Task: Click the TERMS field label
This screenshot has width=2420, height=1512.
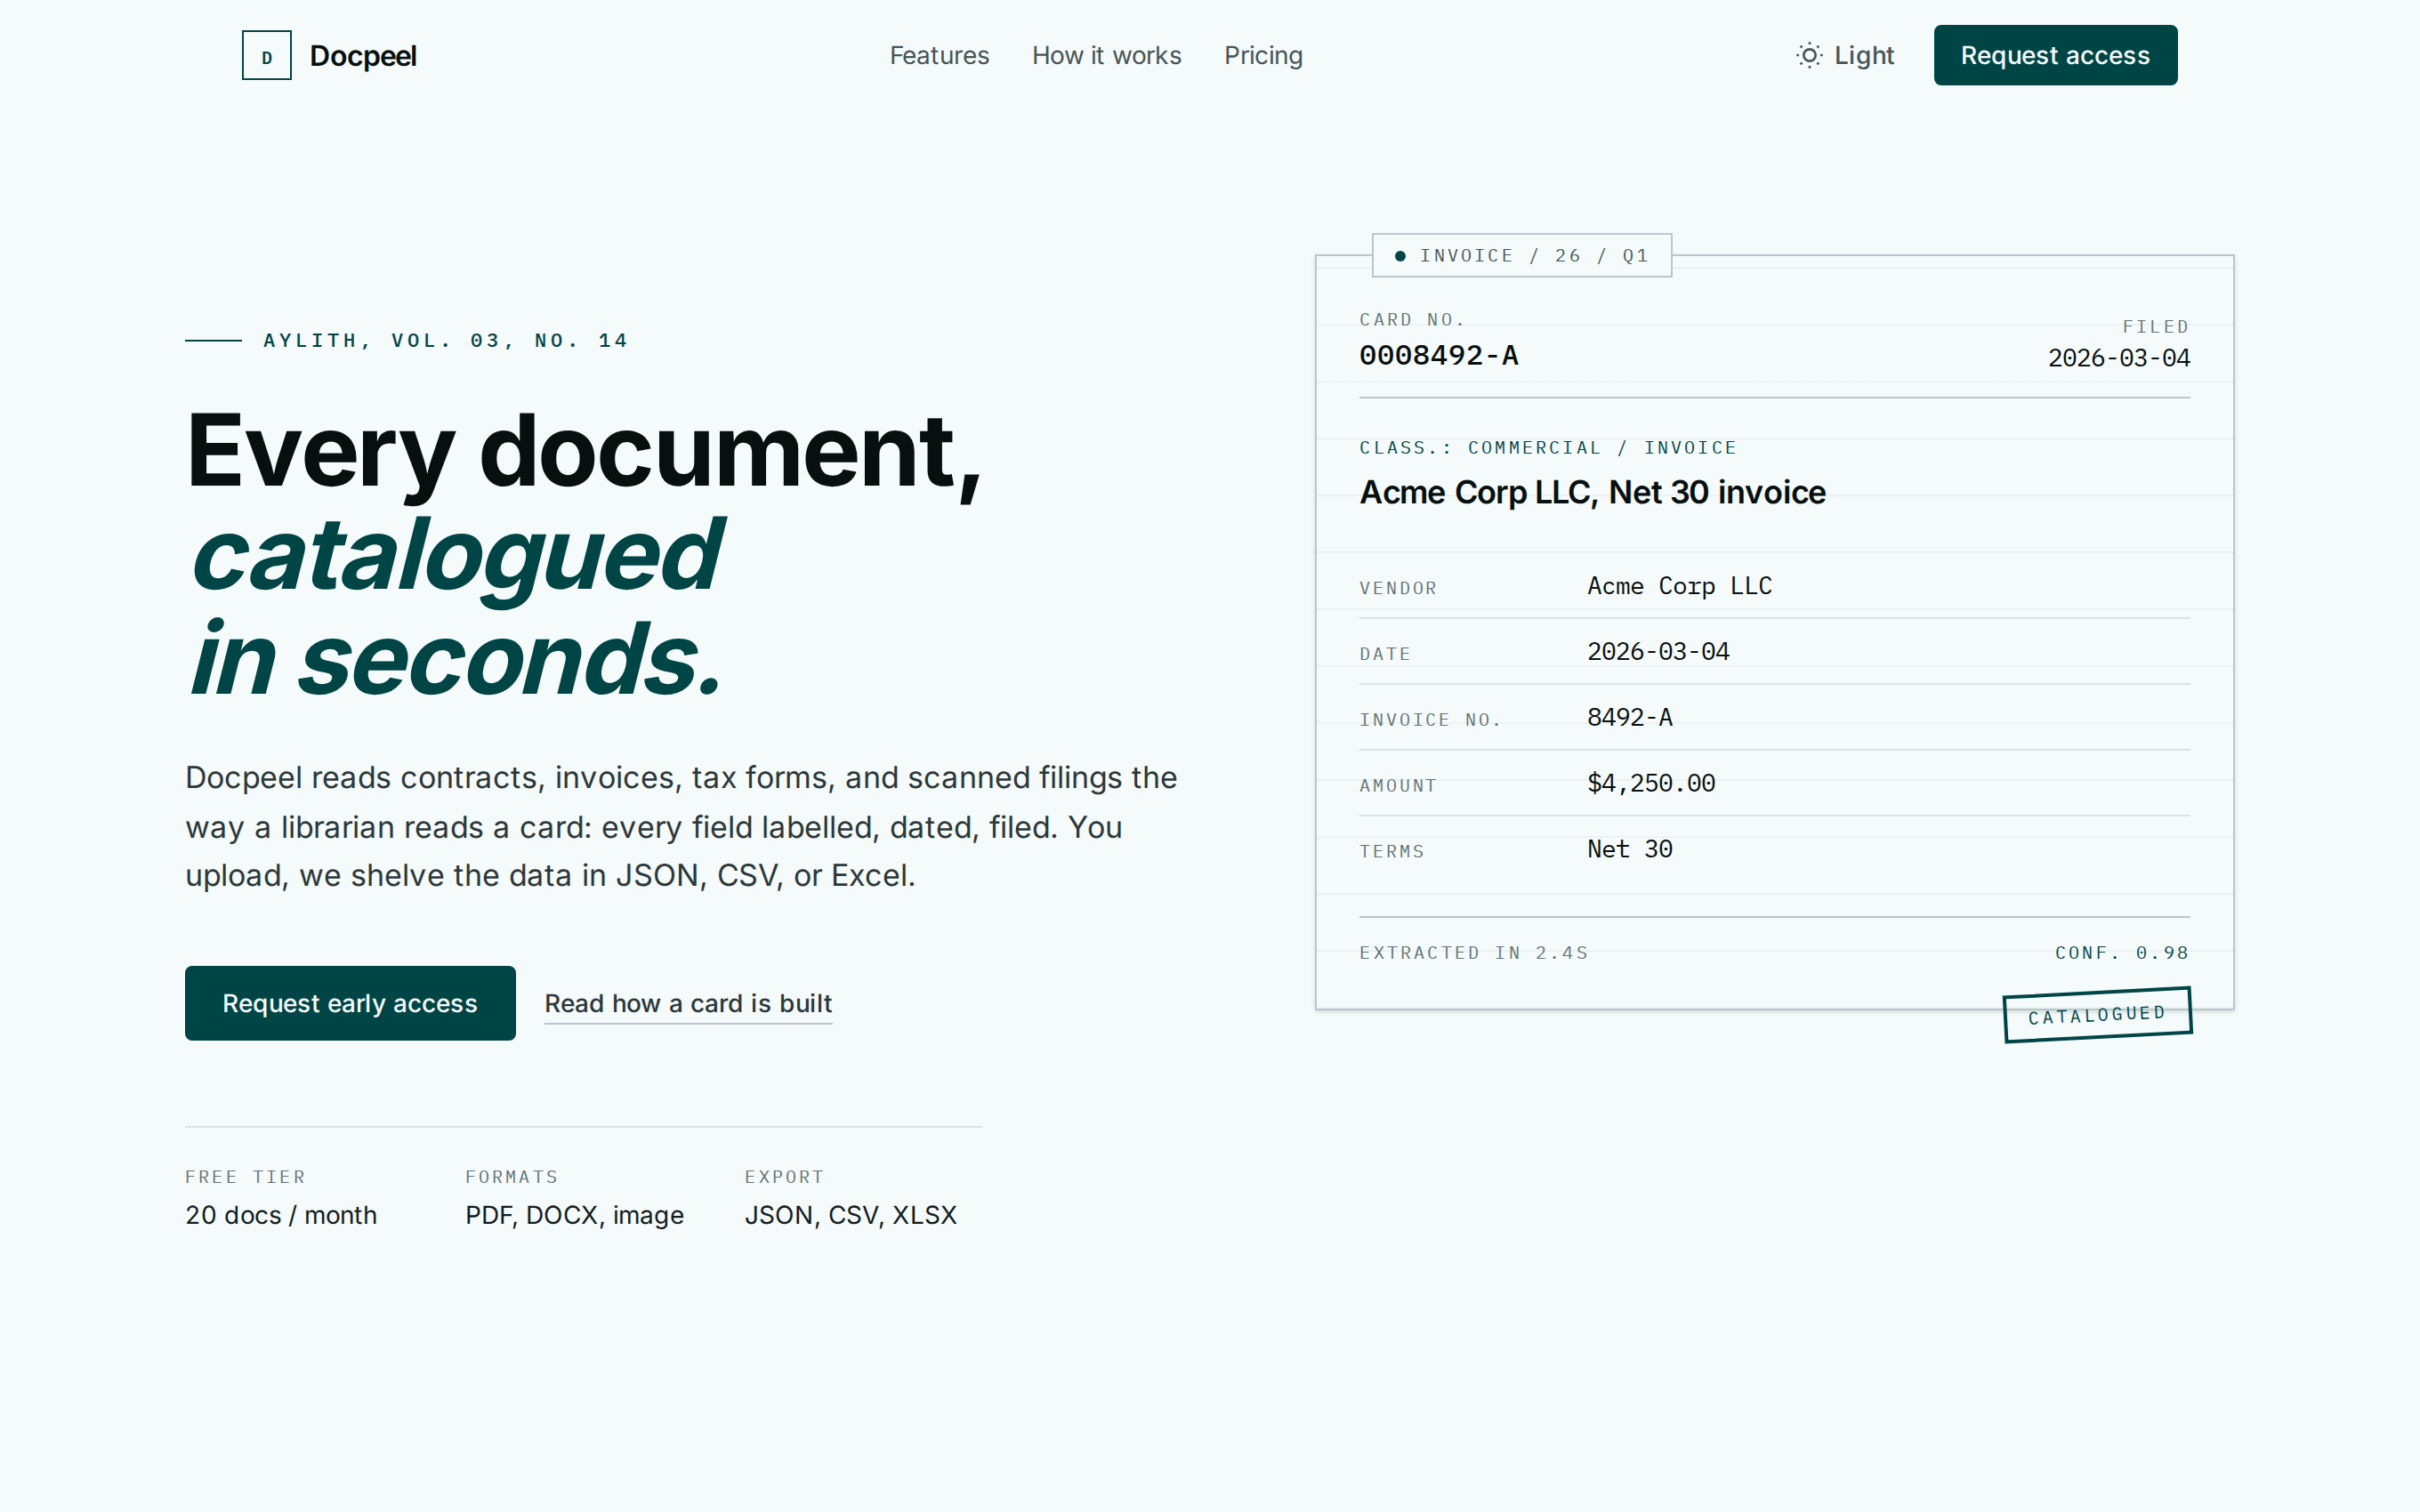Action: pos(1391,852)
